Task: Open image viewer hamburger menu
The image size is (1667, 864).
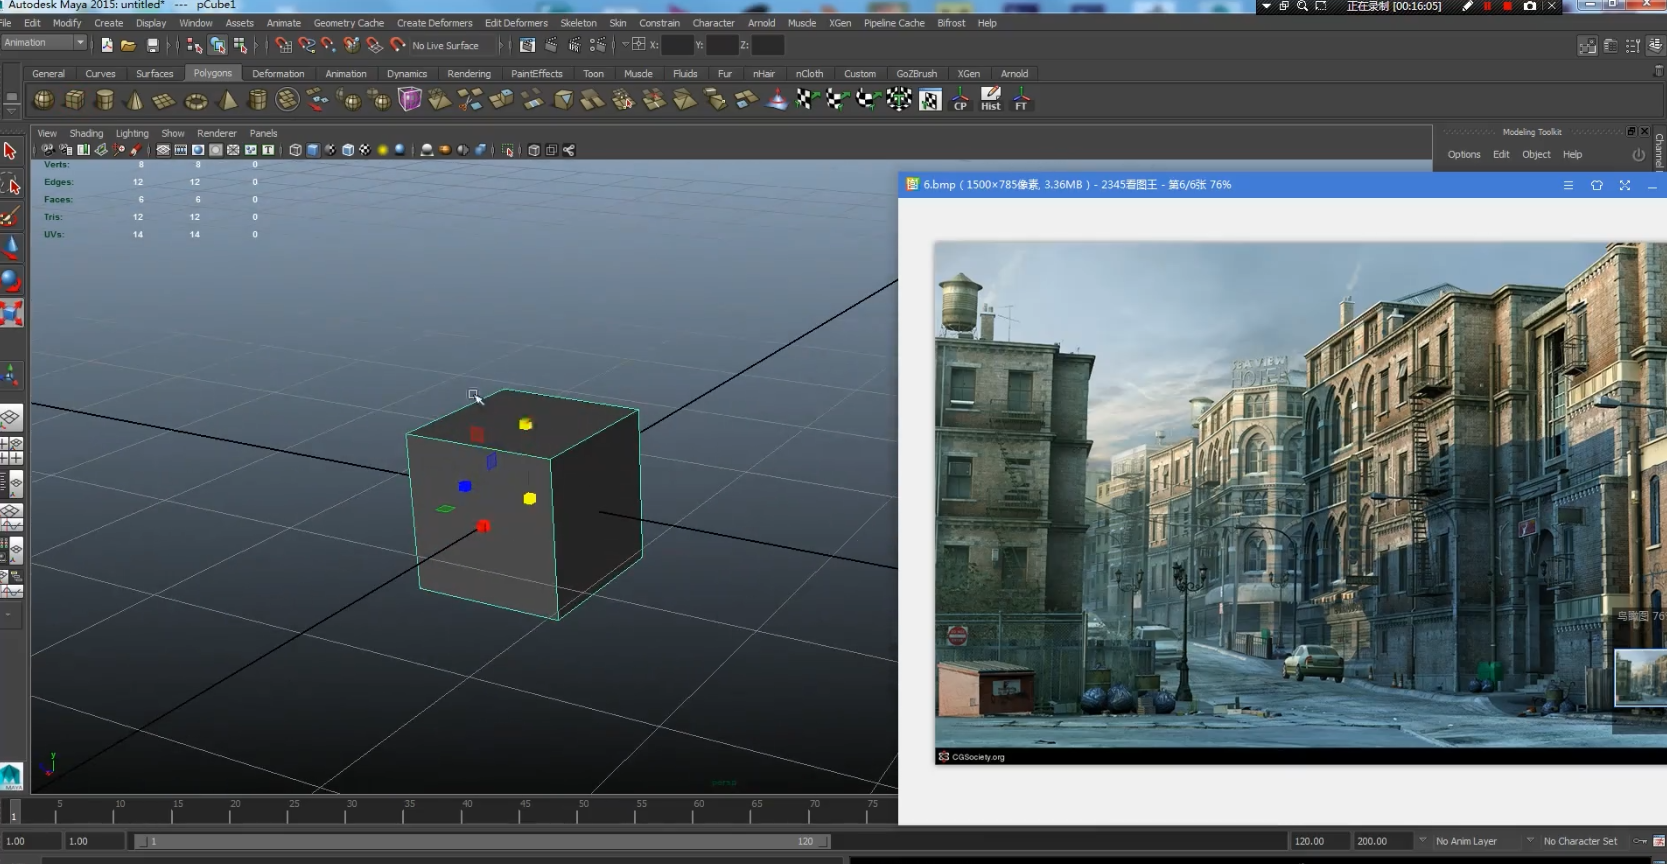Action: (x=1568, y=185)
